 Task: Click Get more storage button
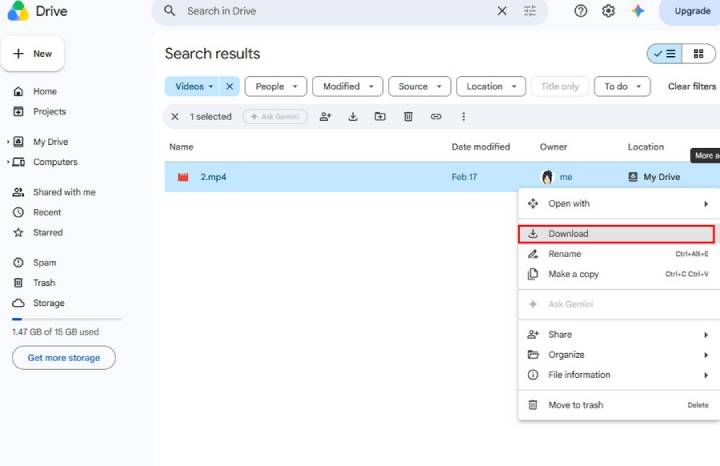[64, 358]
